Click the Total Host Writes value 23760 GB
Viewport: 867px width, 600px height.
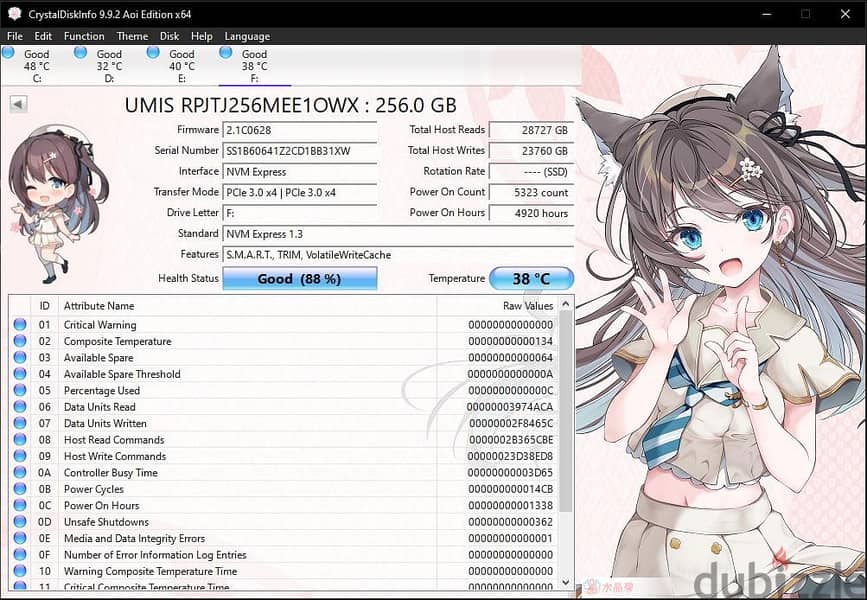click(531, 151)
